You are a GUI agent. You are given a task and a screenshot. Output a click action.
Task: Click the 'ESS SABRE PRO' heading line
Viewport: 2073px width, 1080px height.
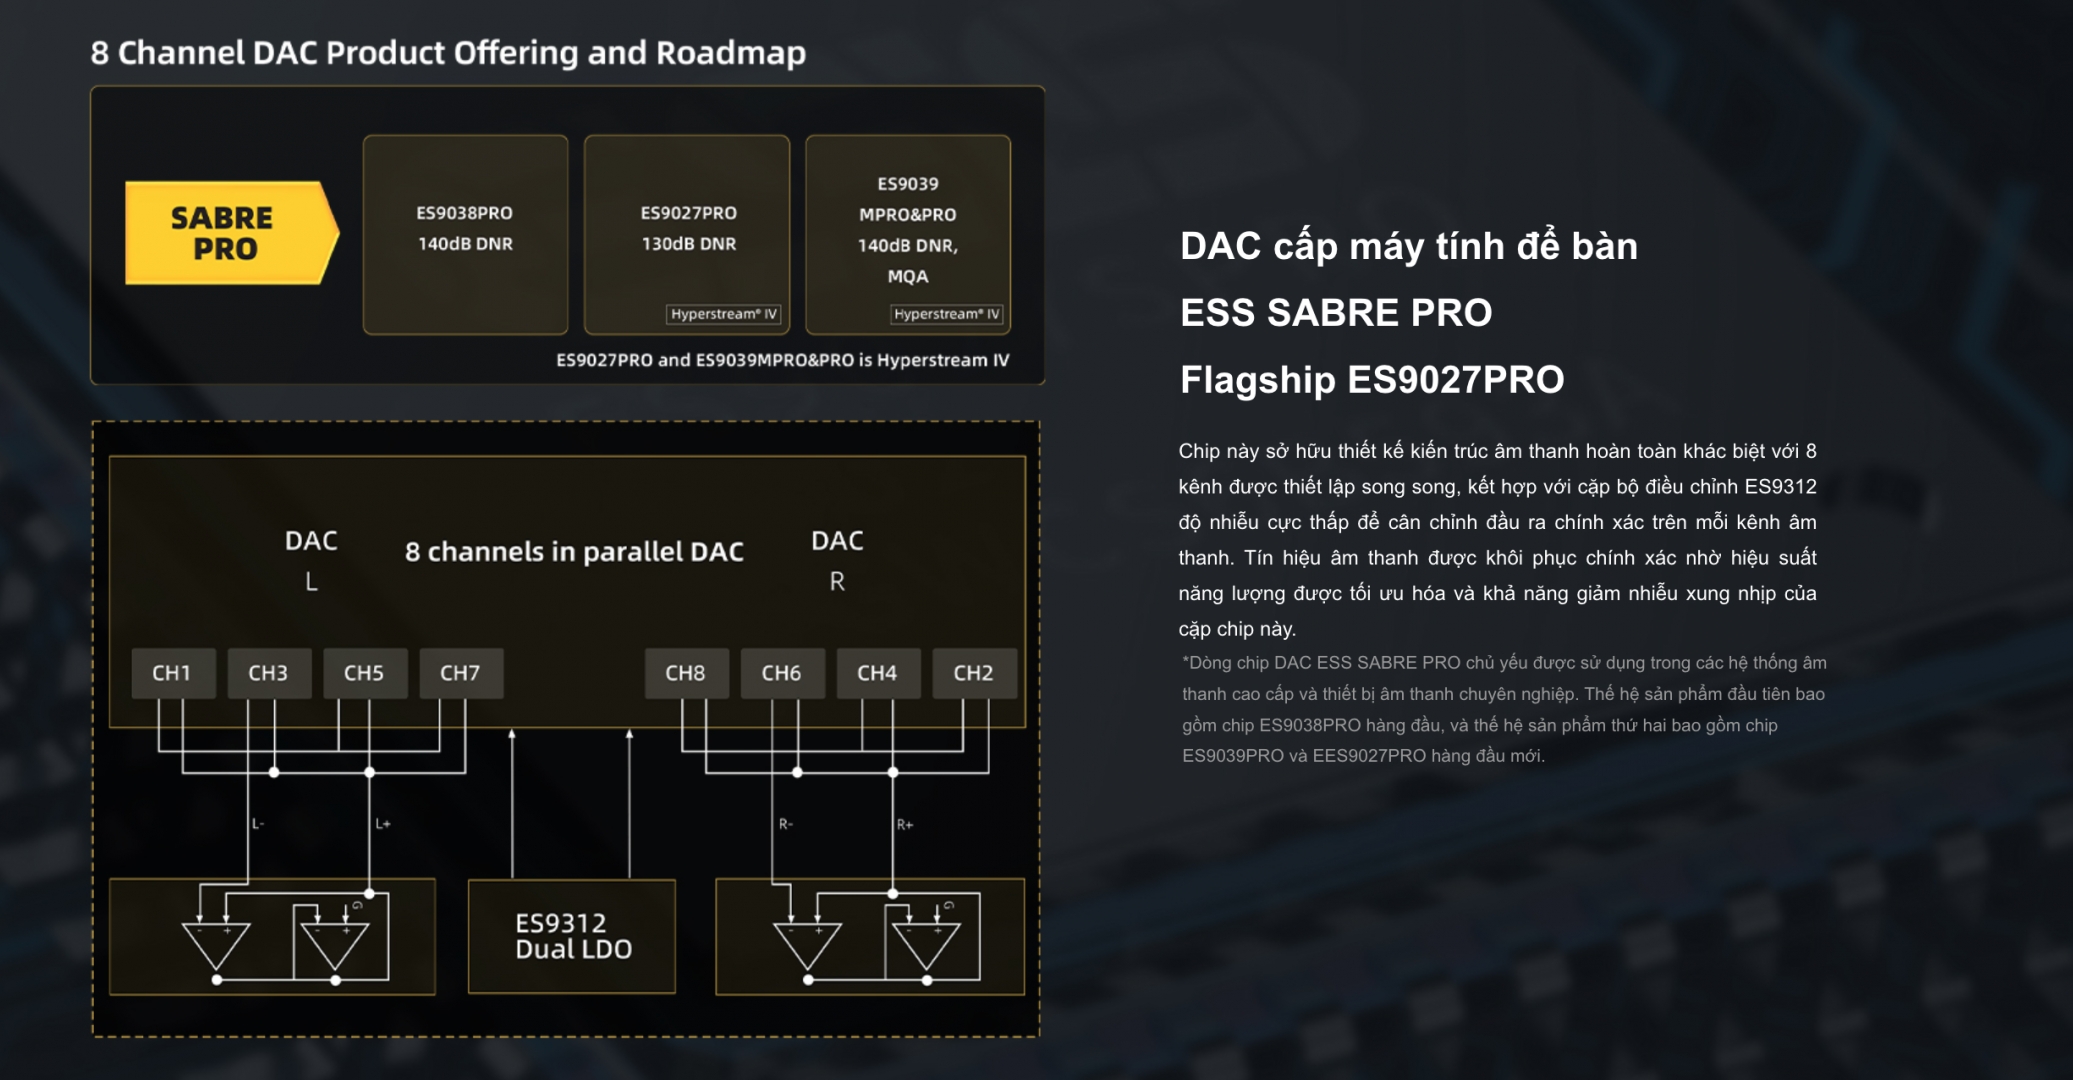point(1336,313)
